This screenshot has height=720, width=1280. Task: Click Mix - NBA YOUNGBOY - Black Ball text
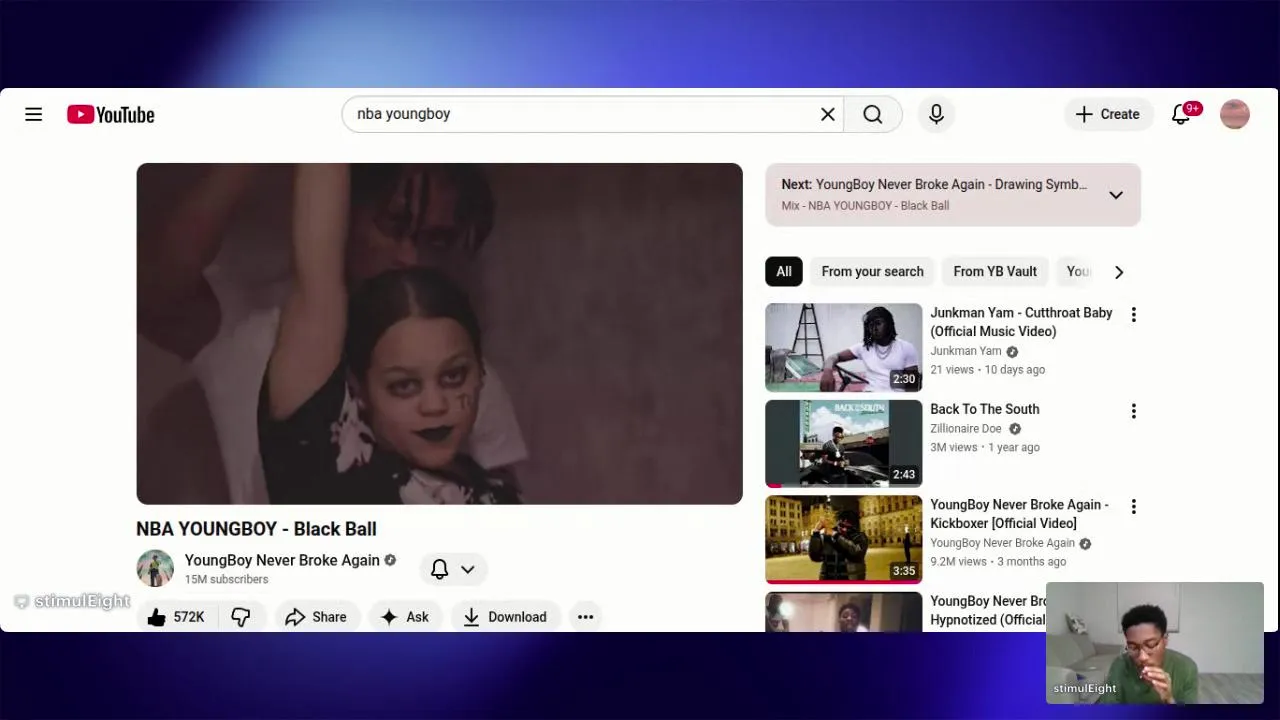[x=865, y=206]
